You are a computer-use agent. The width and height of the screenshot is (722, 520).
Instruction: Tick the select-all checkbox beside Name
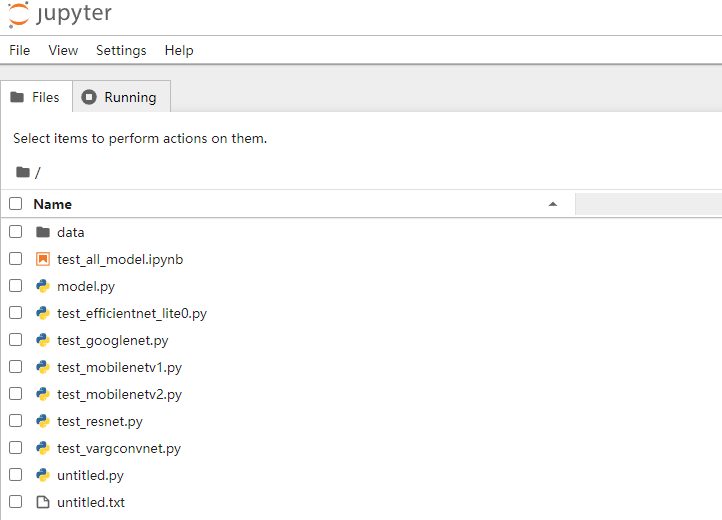click(x=16, y=204)
